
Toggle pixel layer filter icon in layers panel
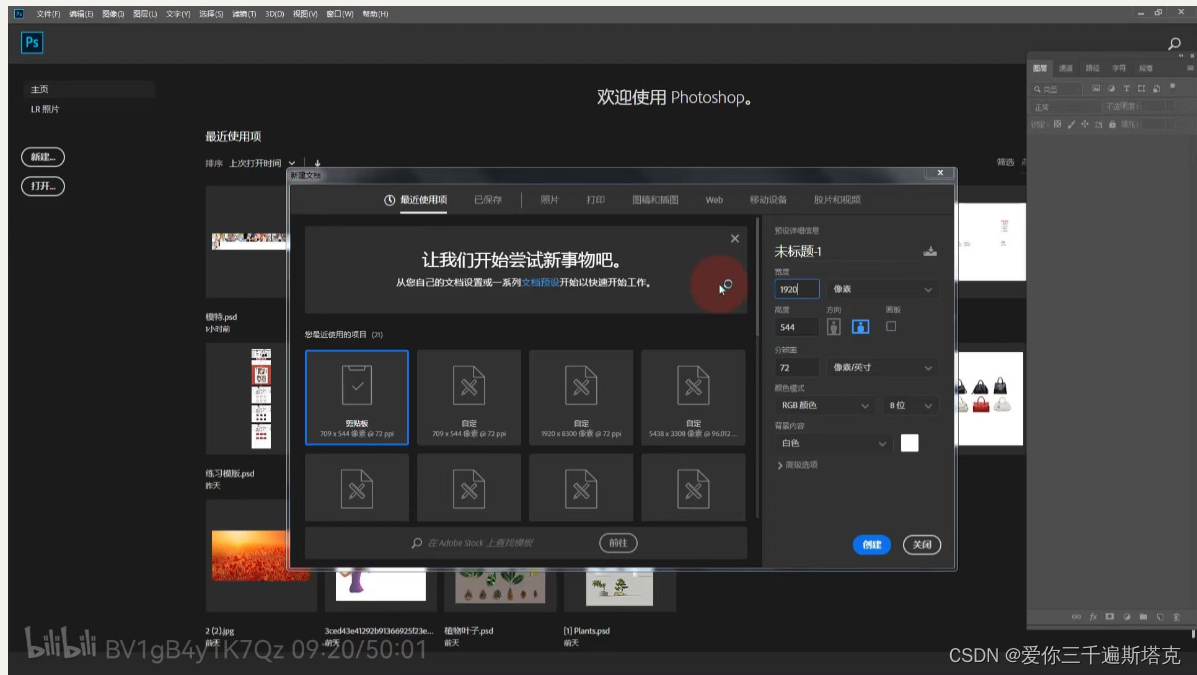[x=1096, y=89]
